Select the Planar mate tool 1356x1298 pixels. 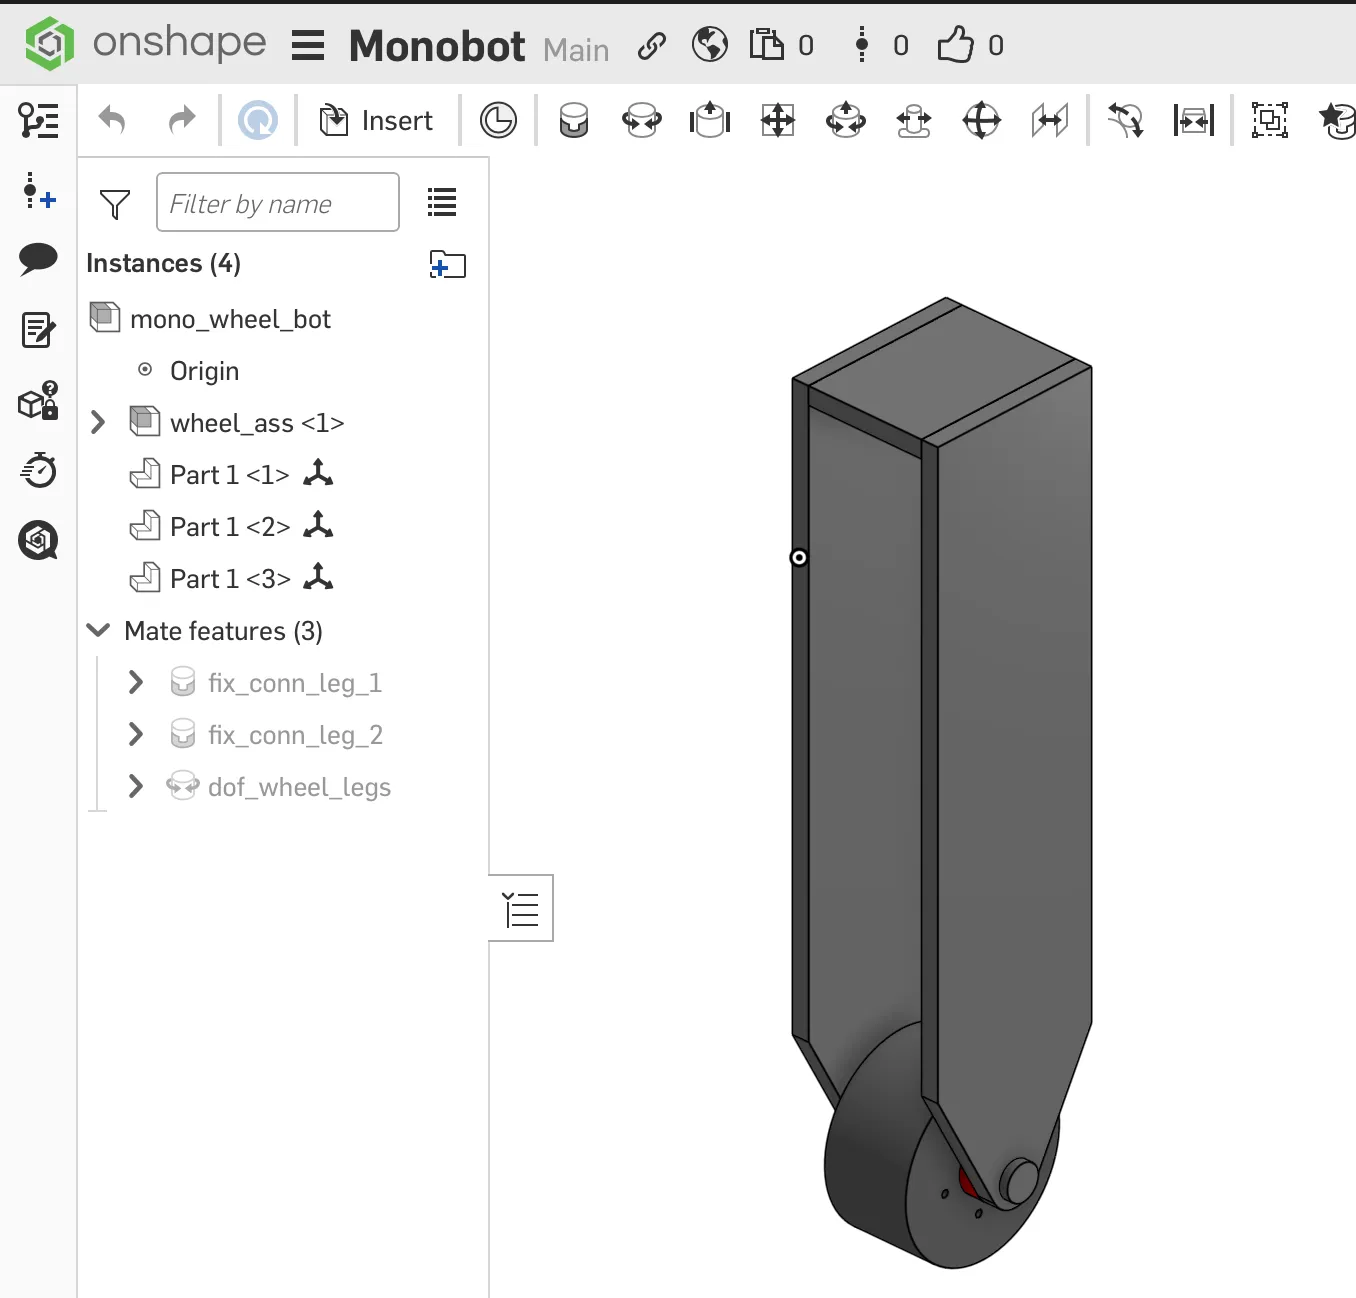[778, 121]
